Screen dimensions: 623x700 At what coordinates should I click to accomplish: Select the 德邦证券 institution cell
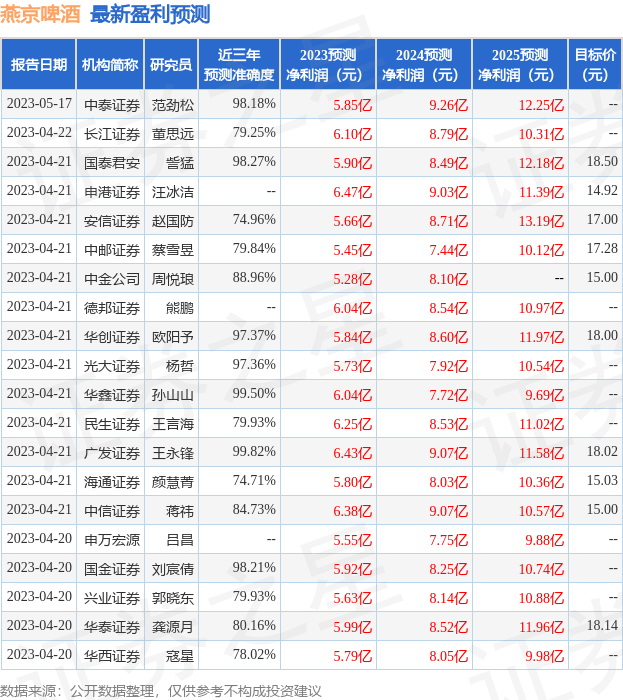(112, 308)
